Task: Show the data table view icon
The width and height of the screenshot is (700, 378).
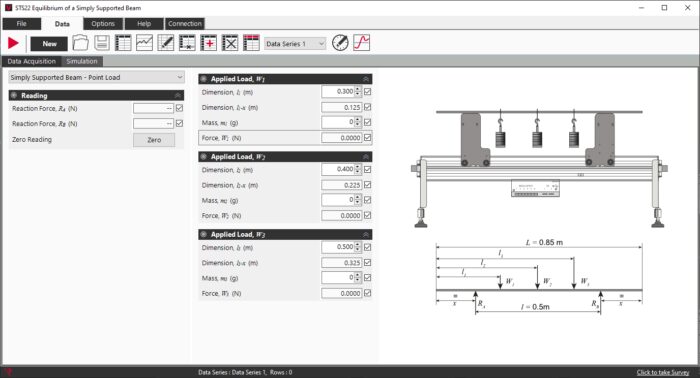Action: 123,43
